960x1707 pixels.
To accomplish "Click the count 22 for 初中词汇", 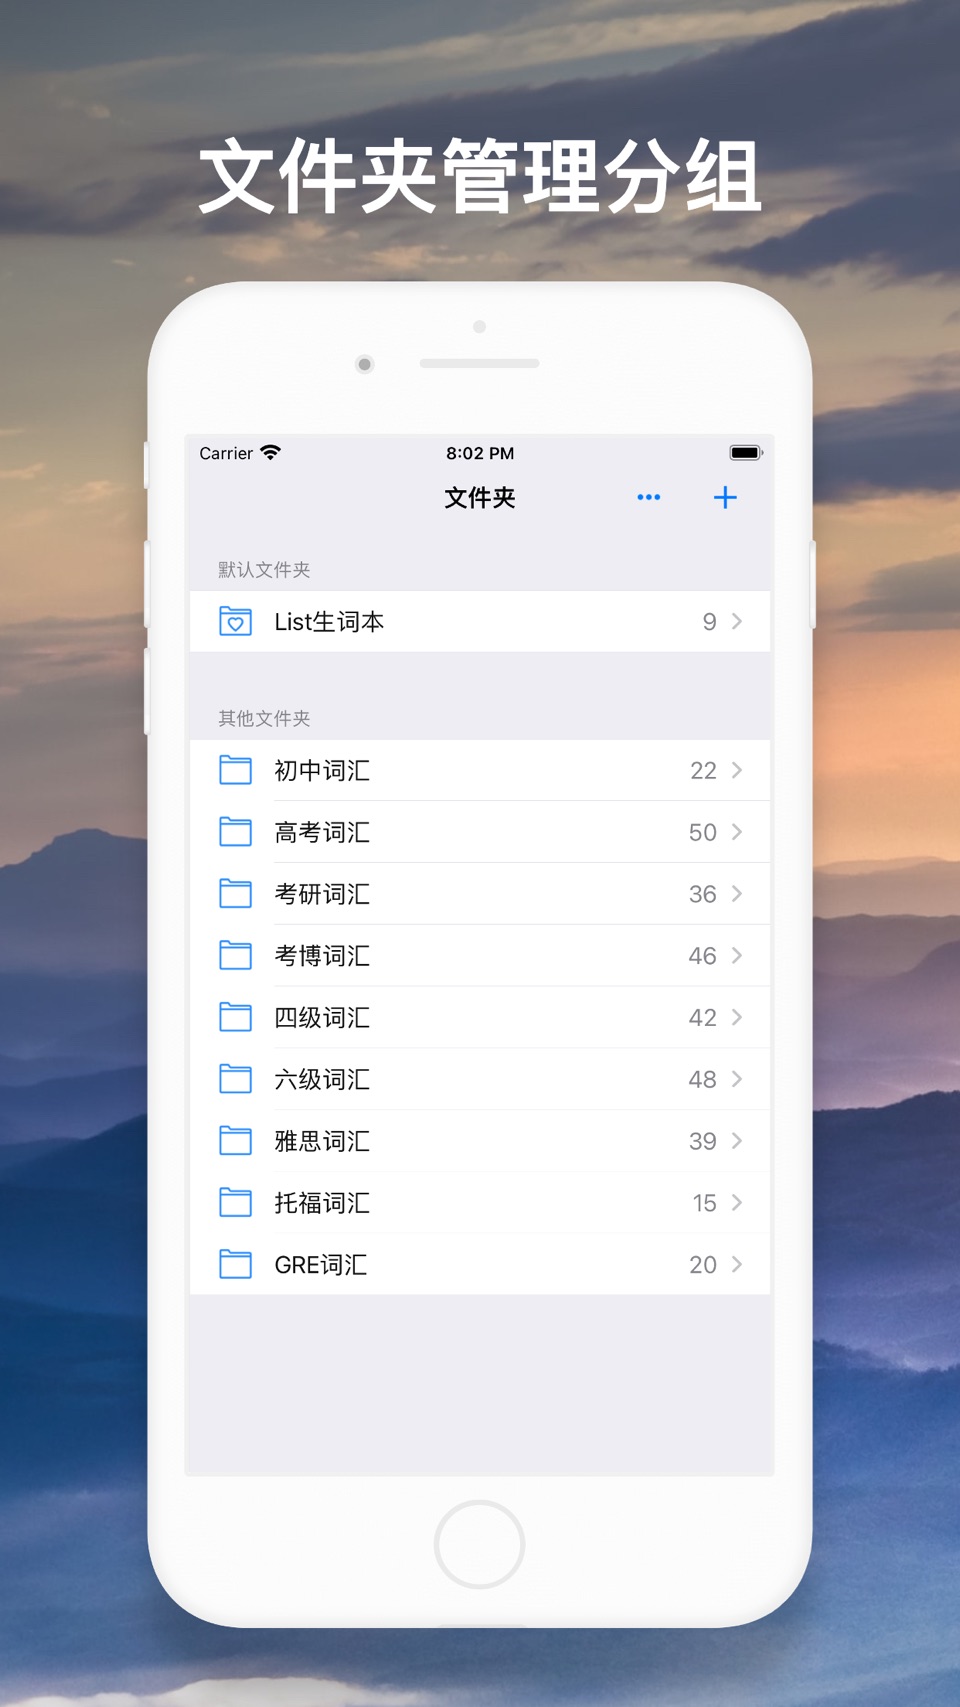I will tap(703, 771).
